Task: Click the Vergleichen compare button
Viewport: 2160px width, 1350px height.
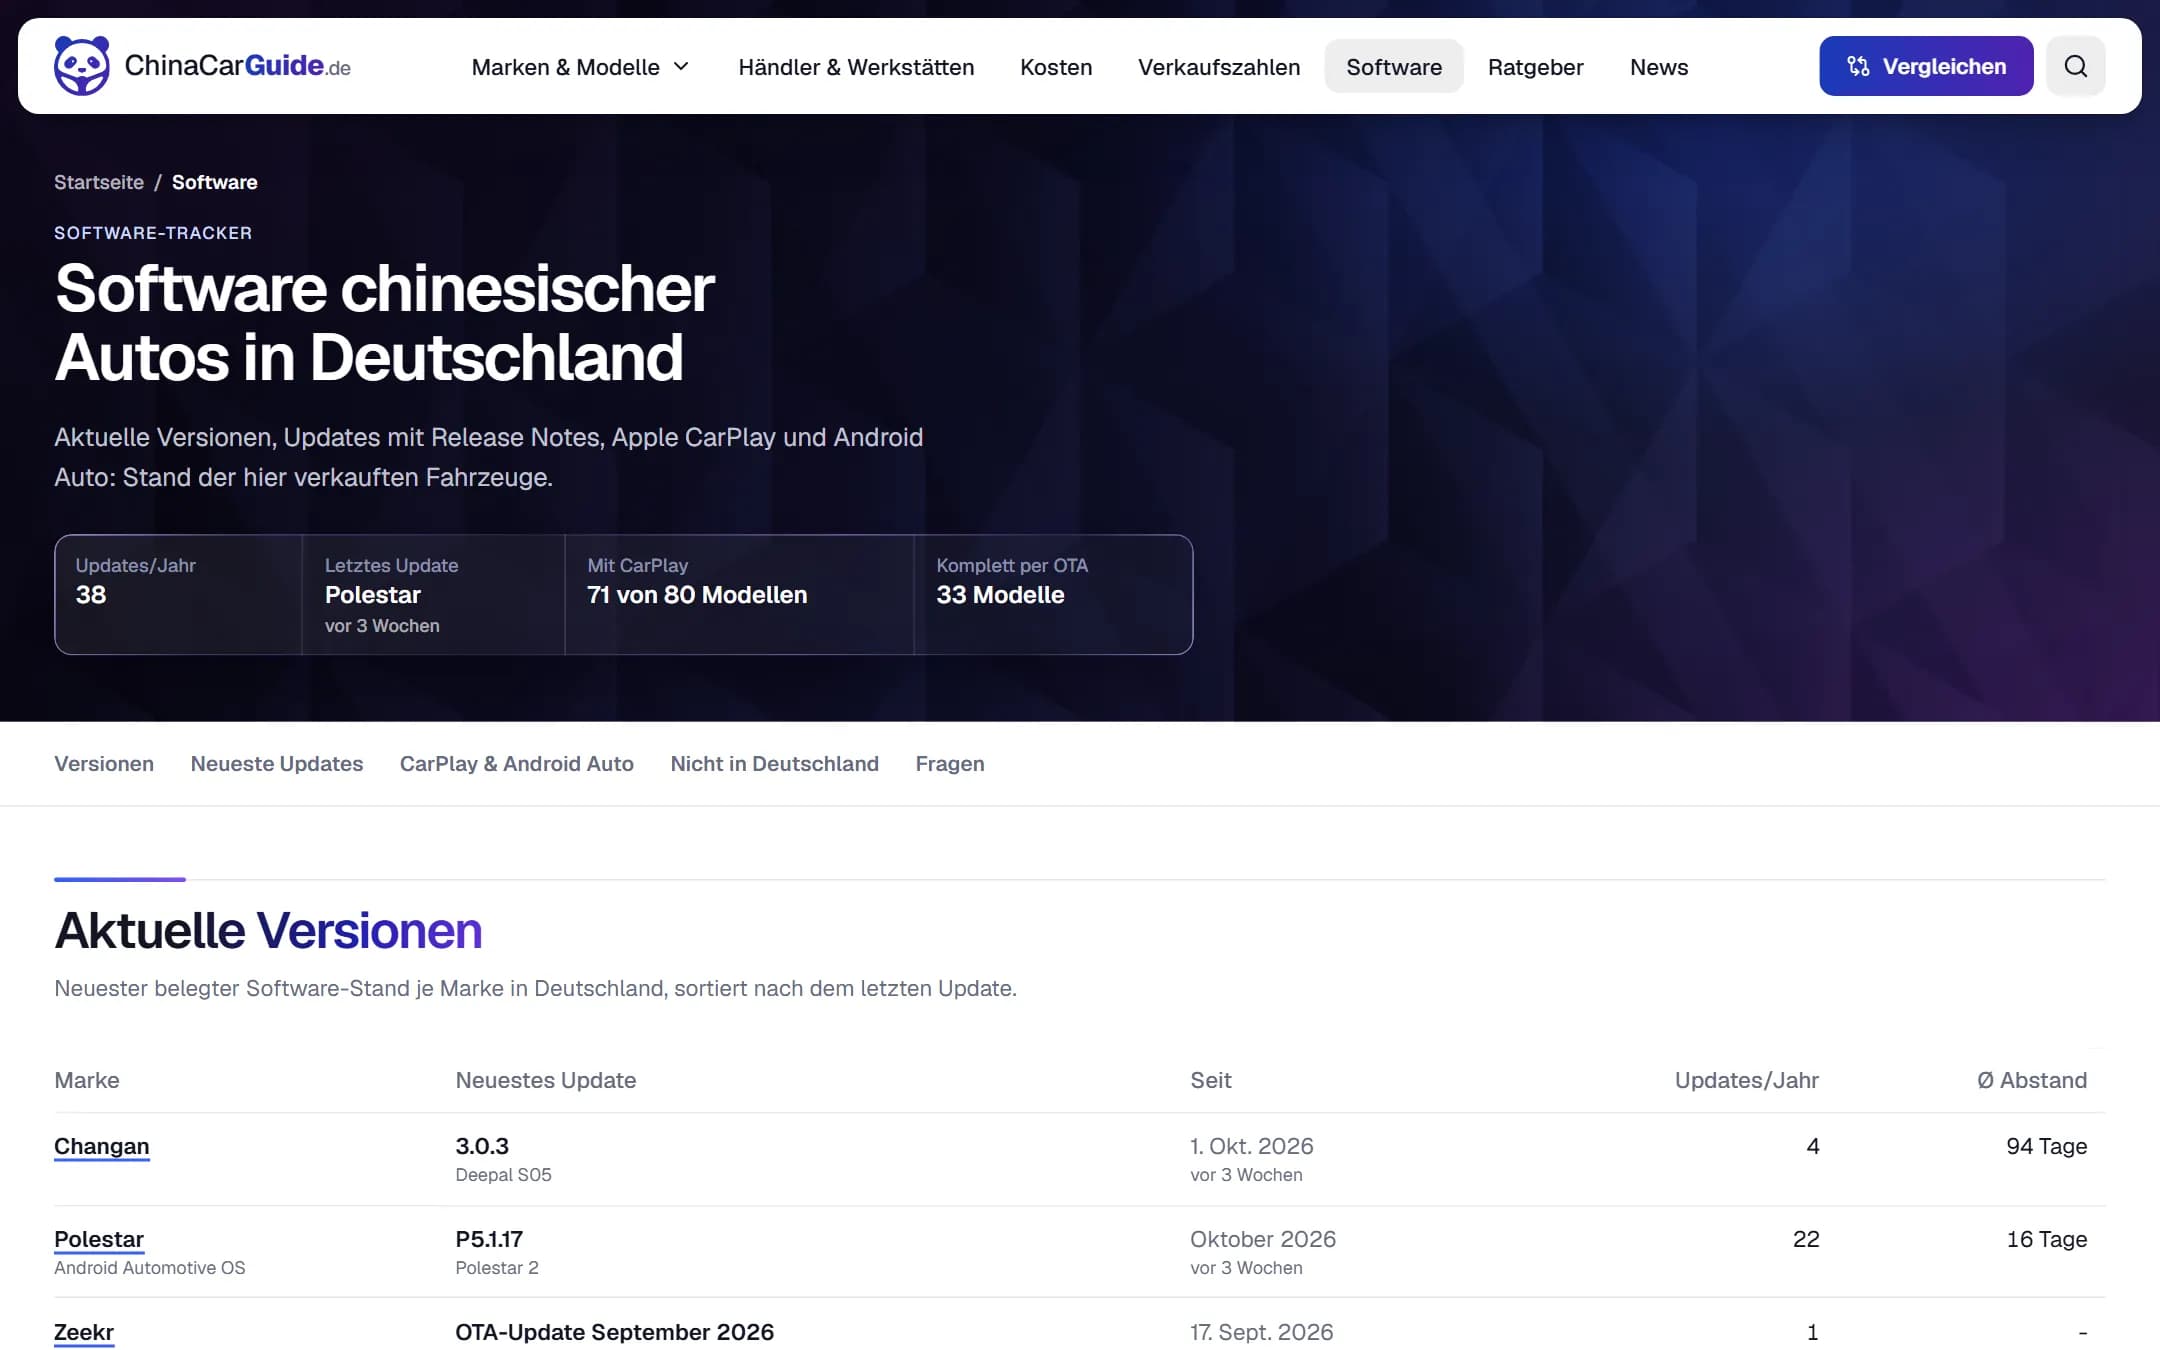Action: click(1926, 66)
